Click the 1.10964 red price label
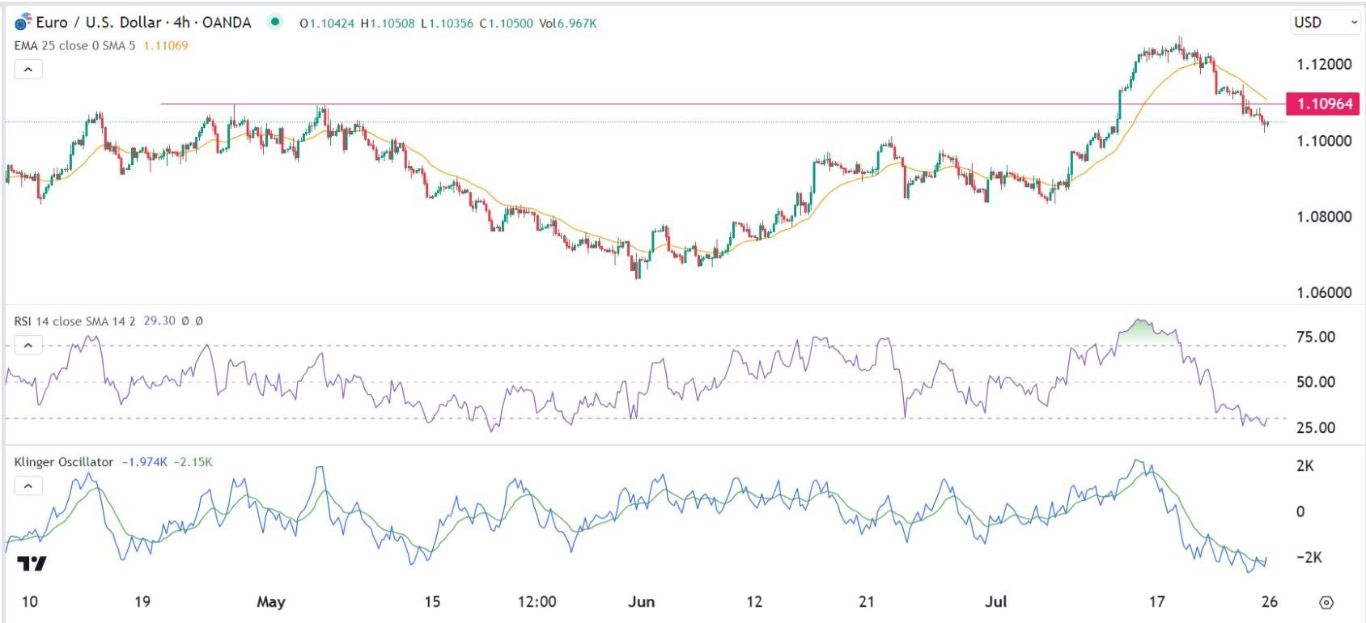The image size is (1366, 623). click(x=1325, y=104)
